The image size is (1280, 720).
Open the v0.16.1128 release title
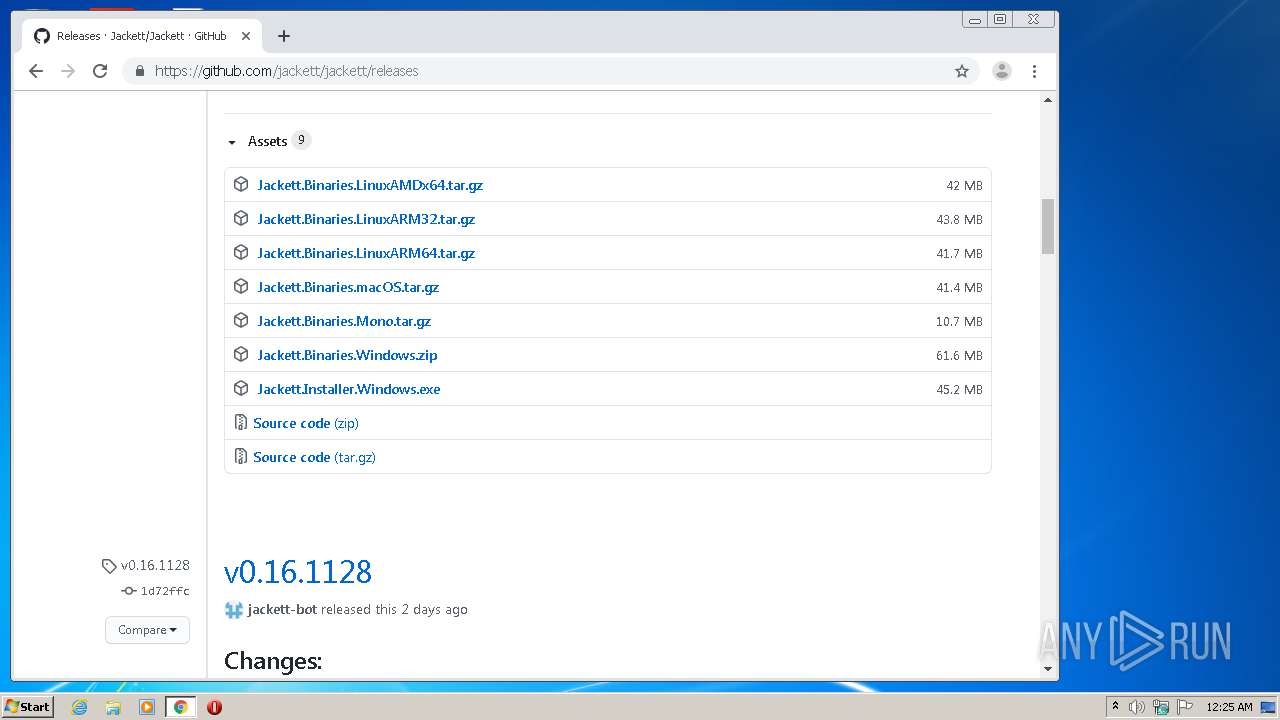pos(298,572)
